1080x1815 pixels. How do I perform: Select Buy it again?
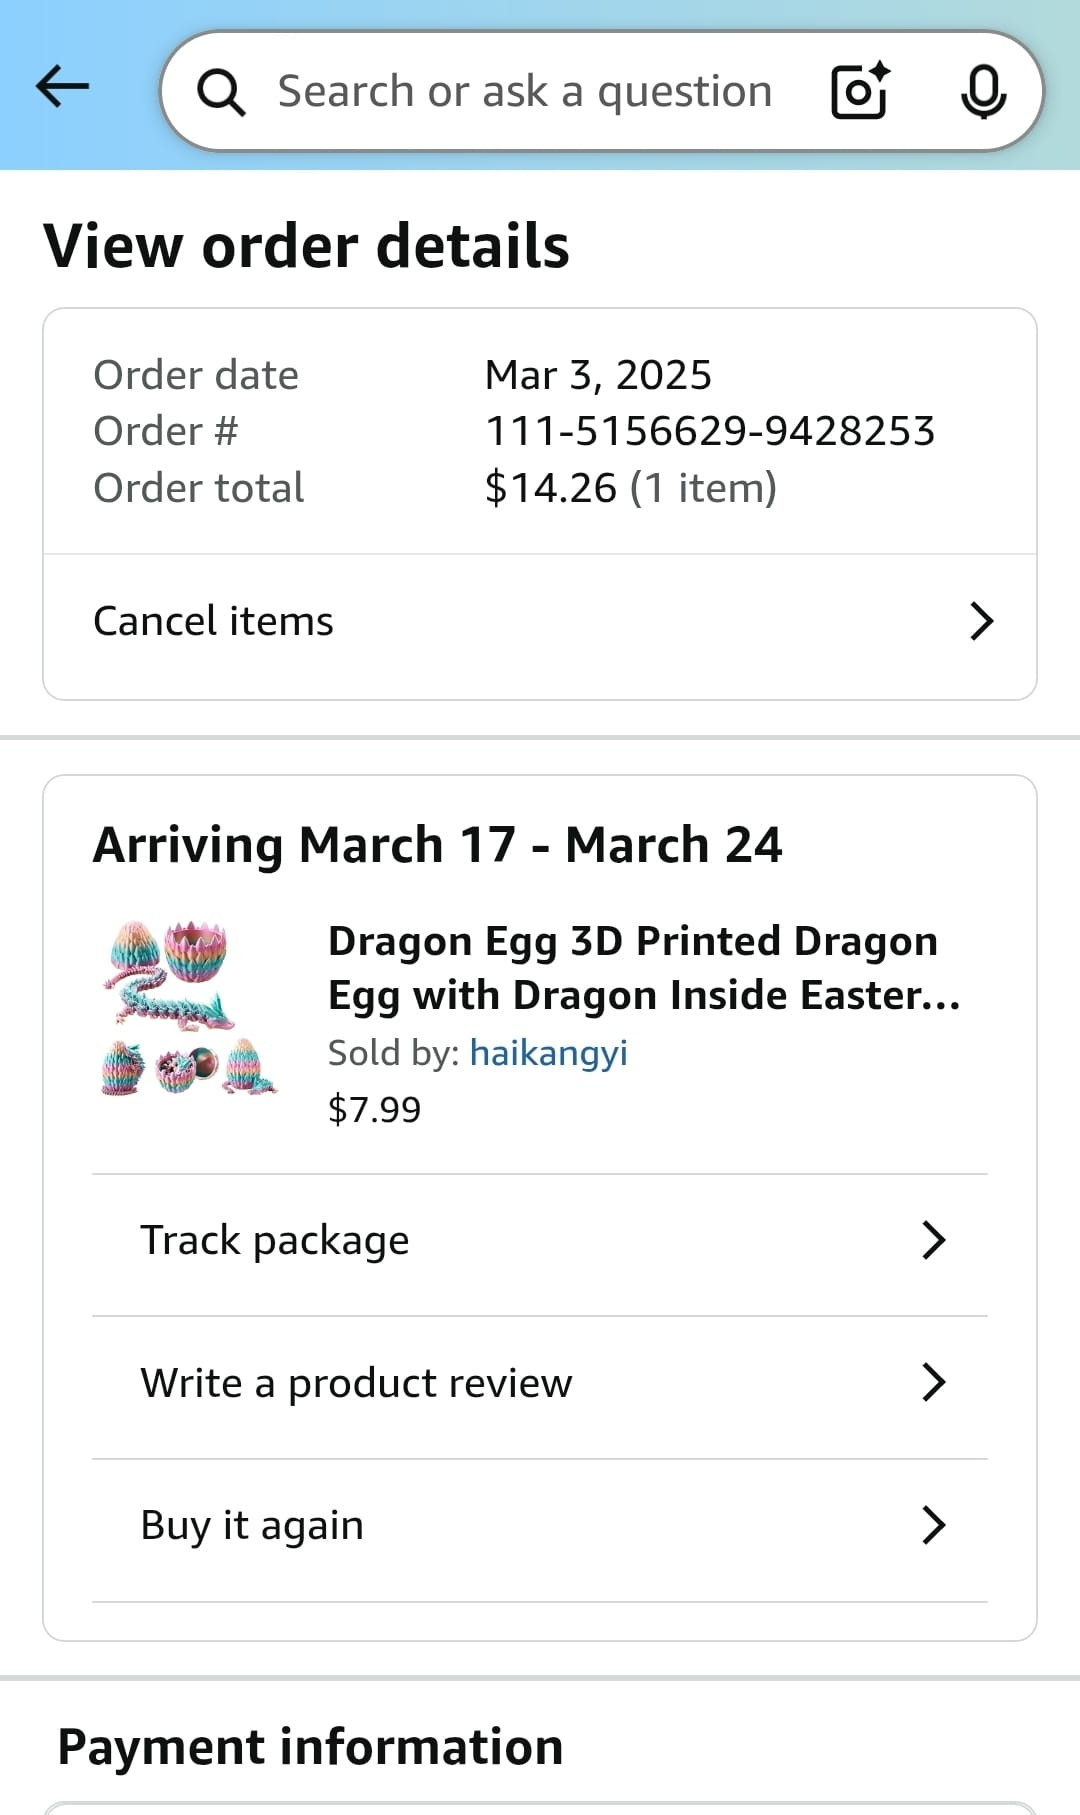click(x=252, y=1526)
